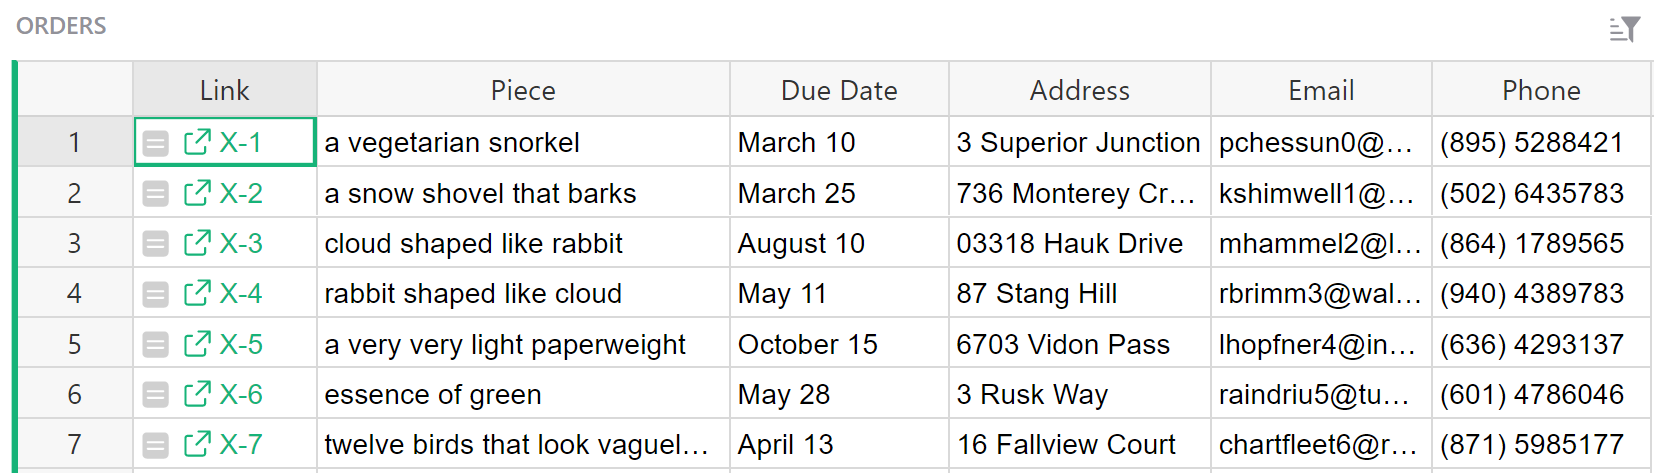Screen dimensions: 1654x473
Task: Click the 'essence of green' cell
Action: pos(433,394)
